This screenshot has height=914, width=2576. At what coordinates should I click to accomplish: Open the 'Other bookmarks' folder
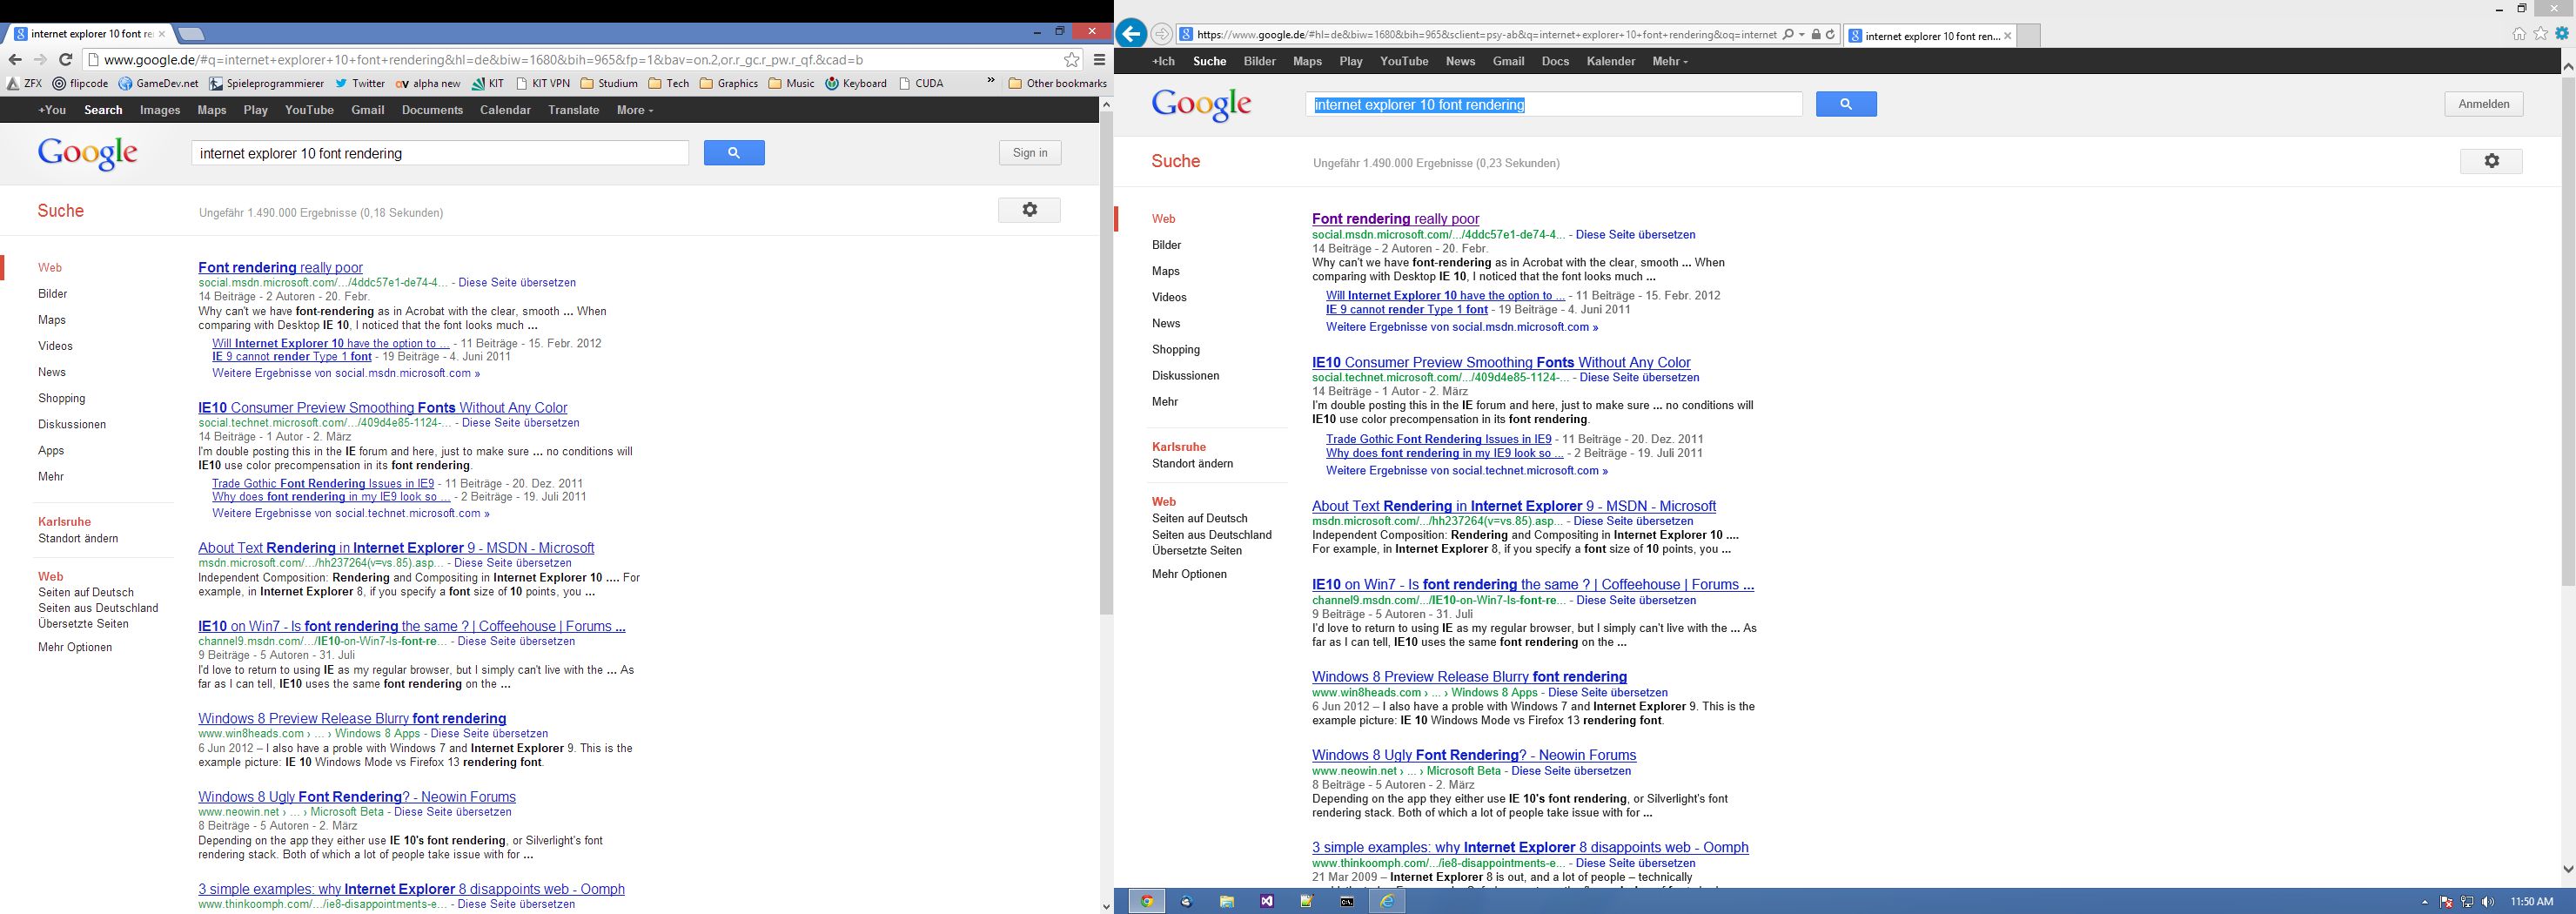tap(1058, 84)
